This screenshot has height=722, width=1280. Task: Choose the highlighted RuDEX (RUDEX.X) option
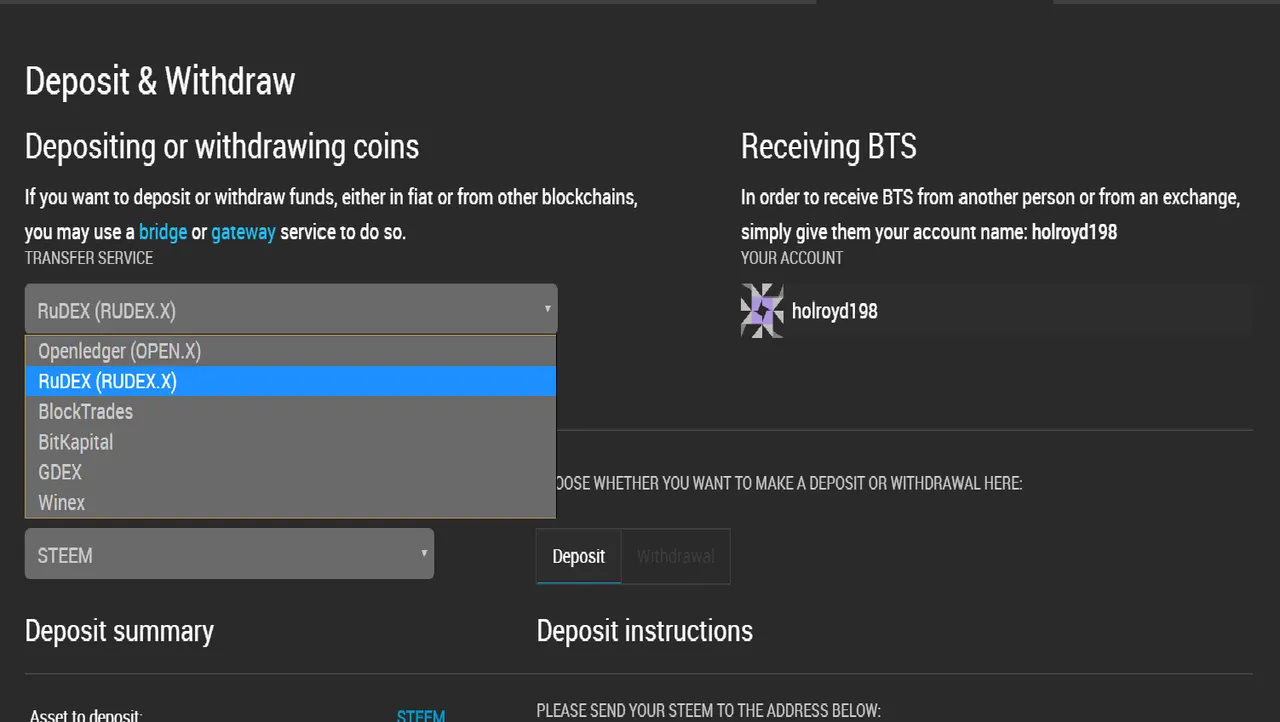pos(291,381)
